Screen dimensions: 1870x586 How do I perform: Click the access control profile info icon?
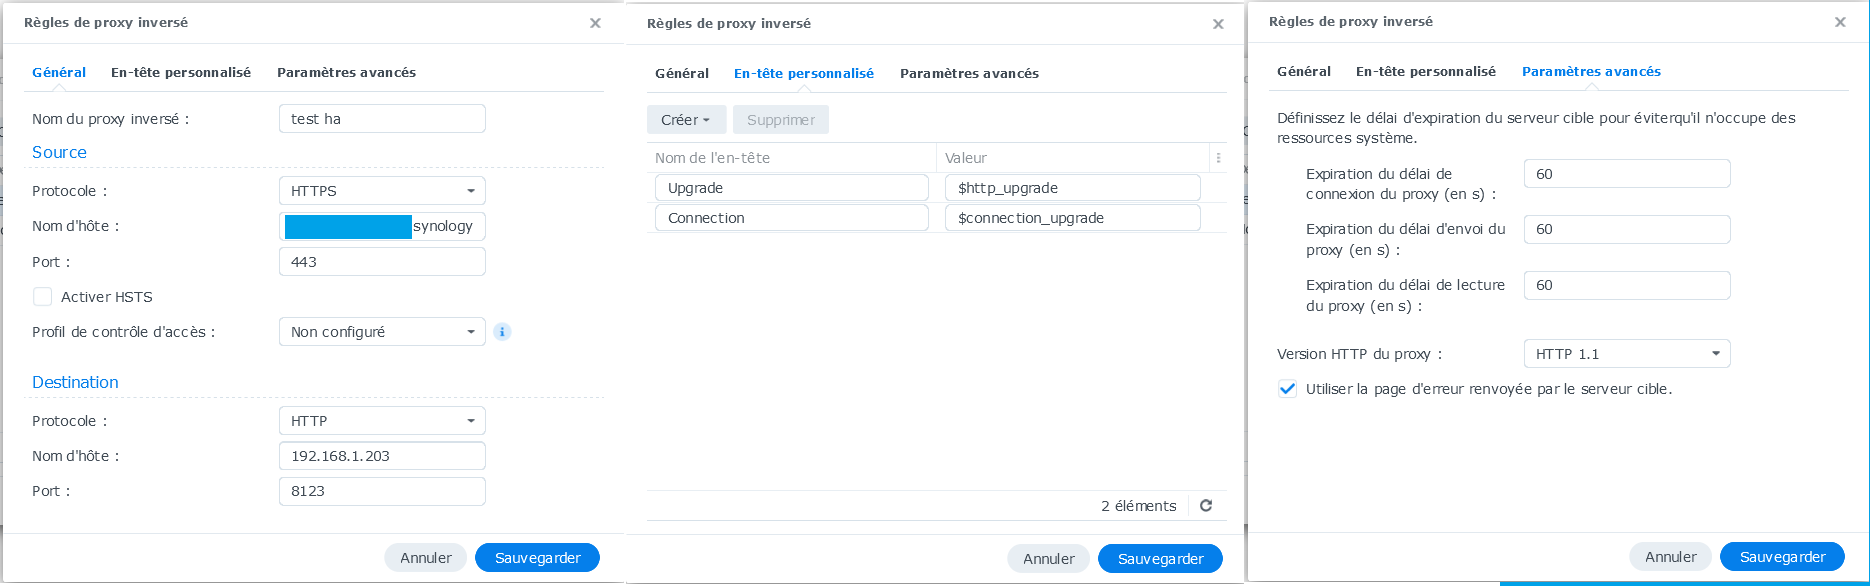[x=502, y=332]
